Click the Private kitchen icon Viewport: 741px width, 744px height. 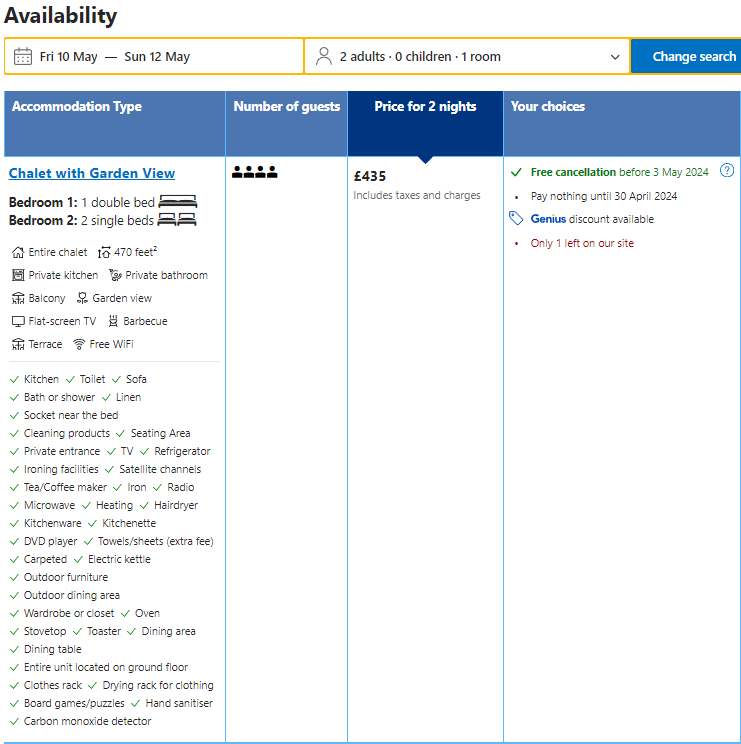click(18, 275)
